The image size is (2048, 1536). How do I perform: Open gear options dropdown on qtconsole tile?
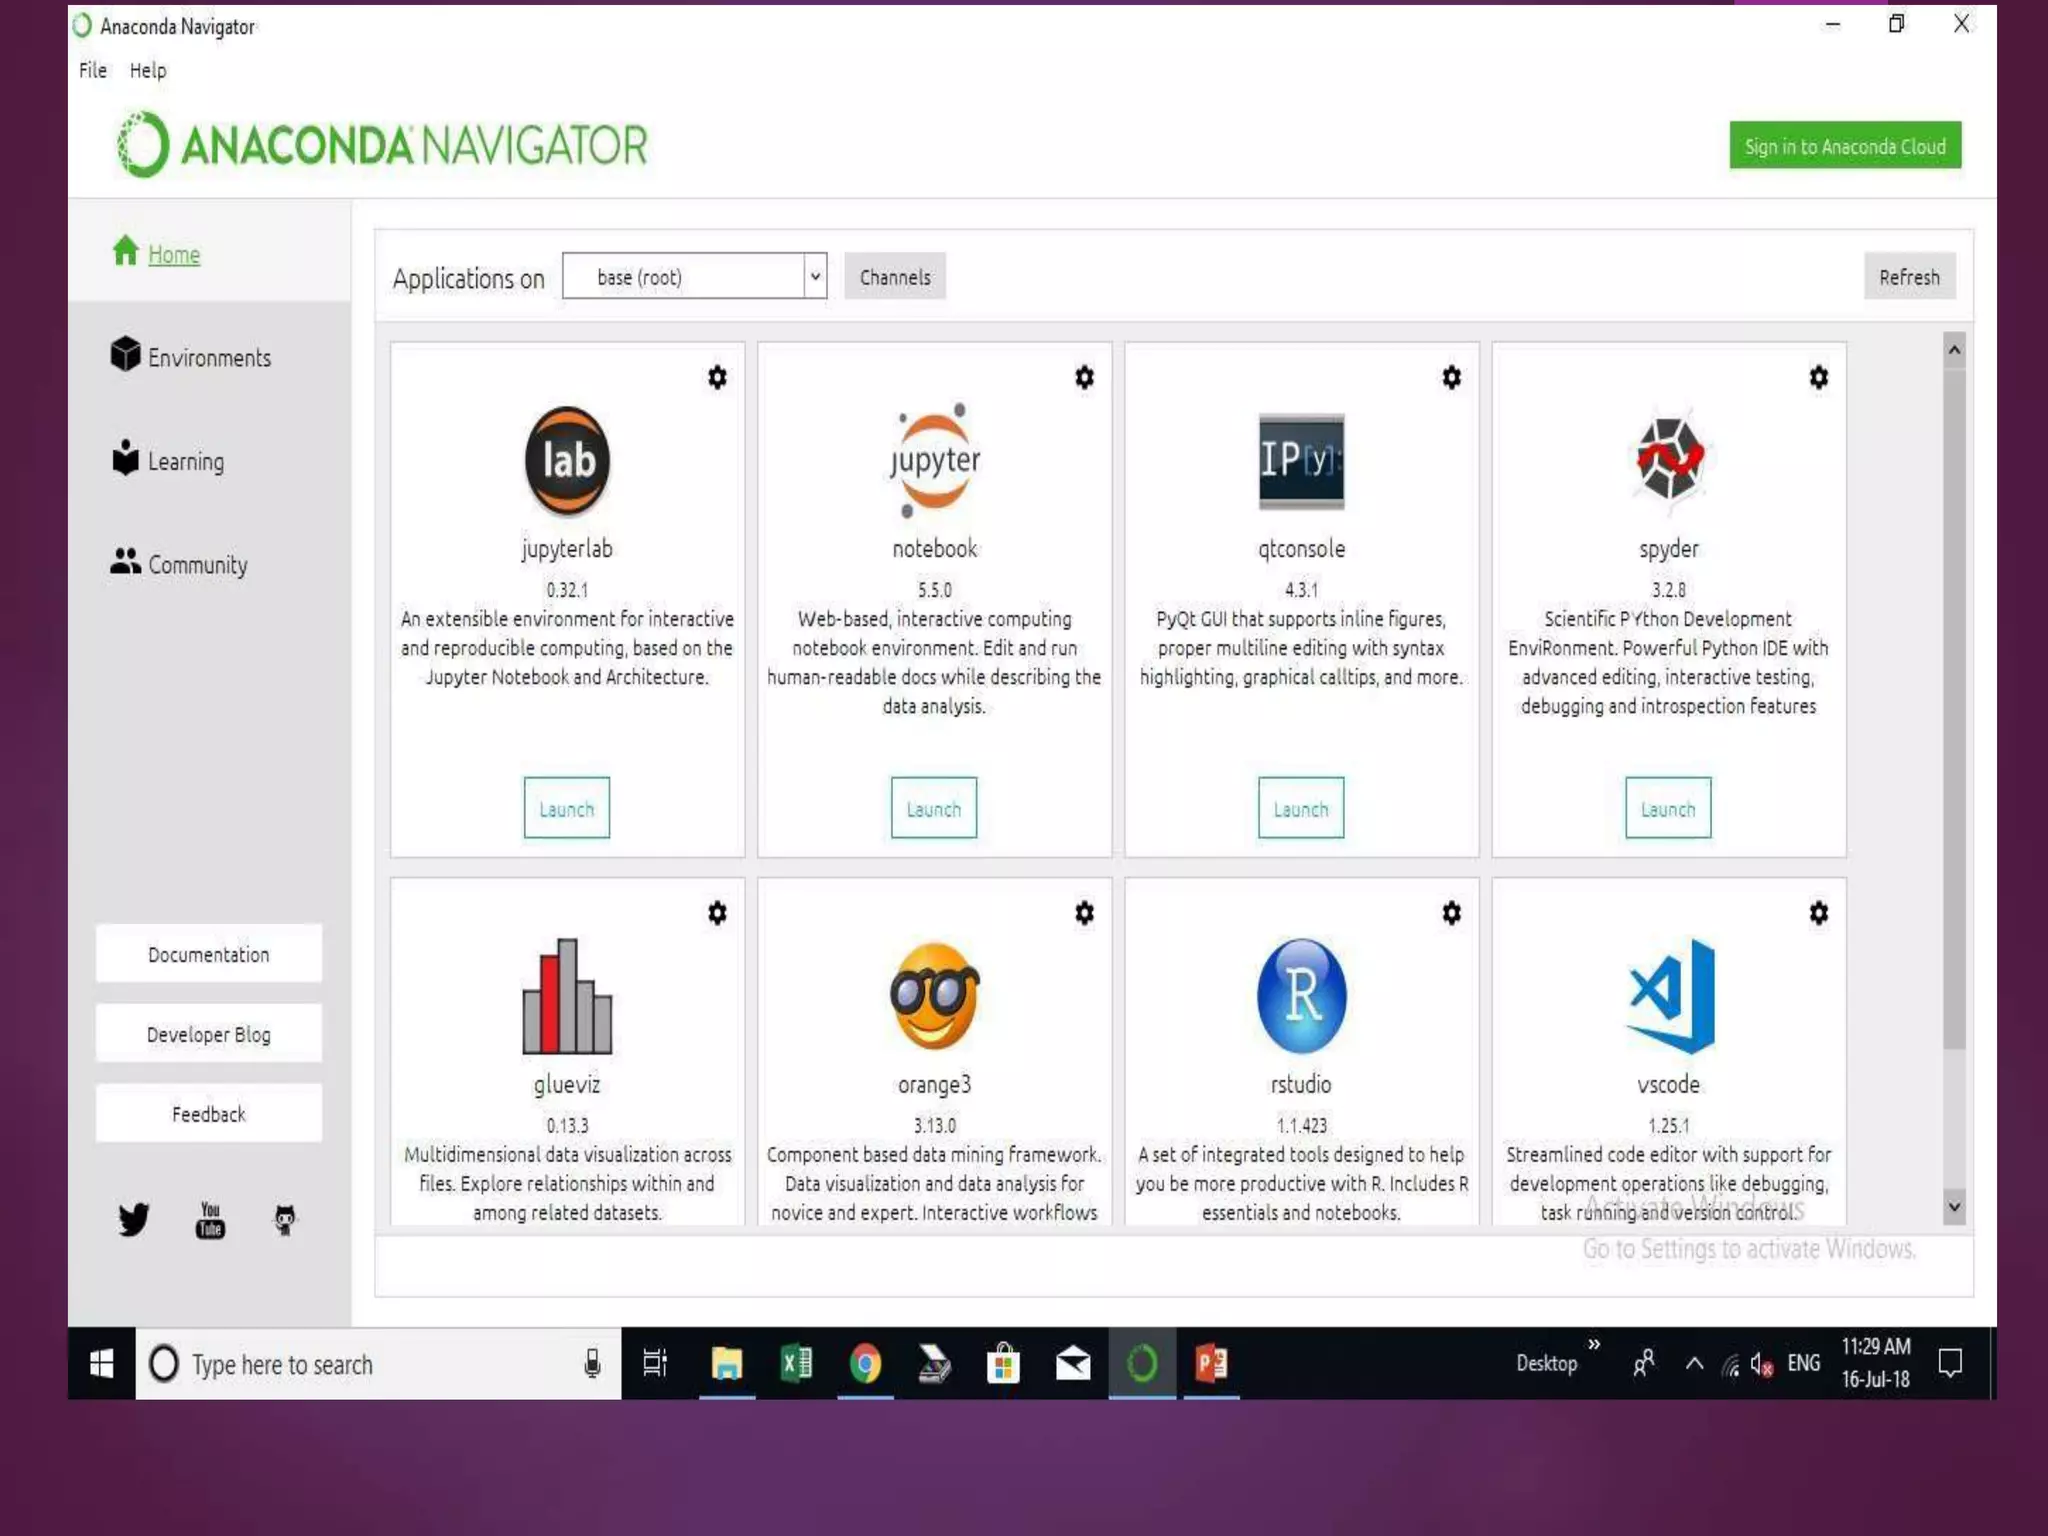pos(1451,377)
